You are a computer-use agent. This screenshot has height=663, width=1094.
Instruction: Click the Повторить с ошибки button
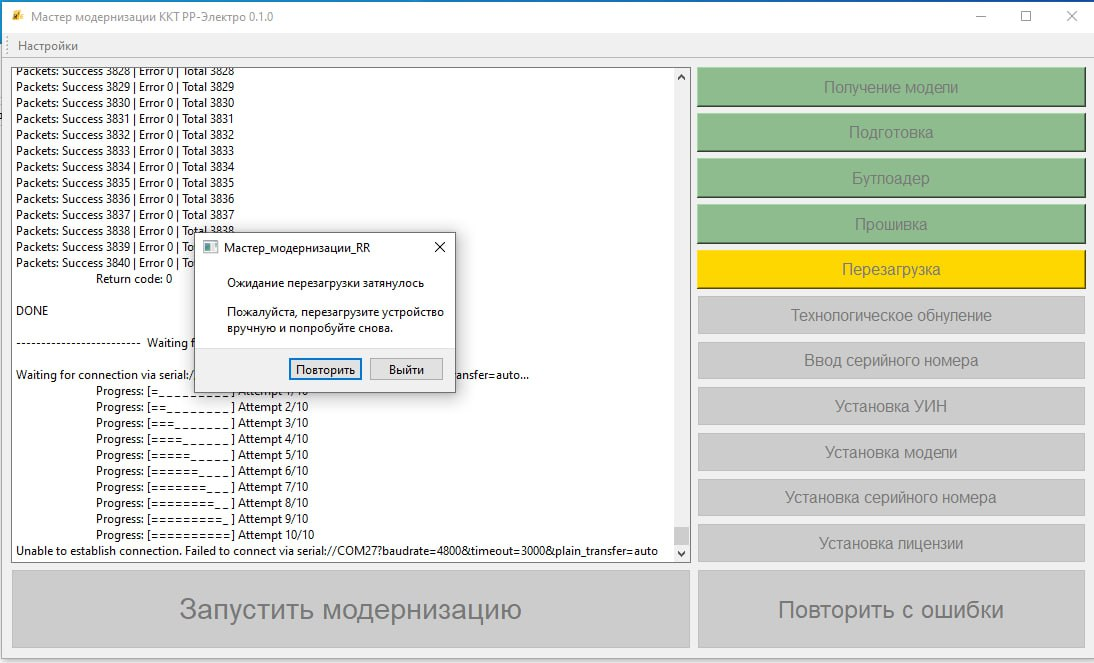[x=890, y=610]
